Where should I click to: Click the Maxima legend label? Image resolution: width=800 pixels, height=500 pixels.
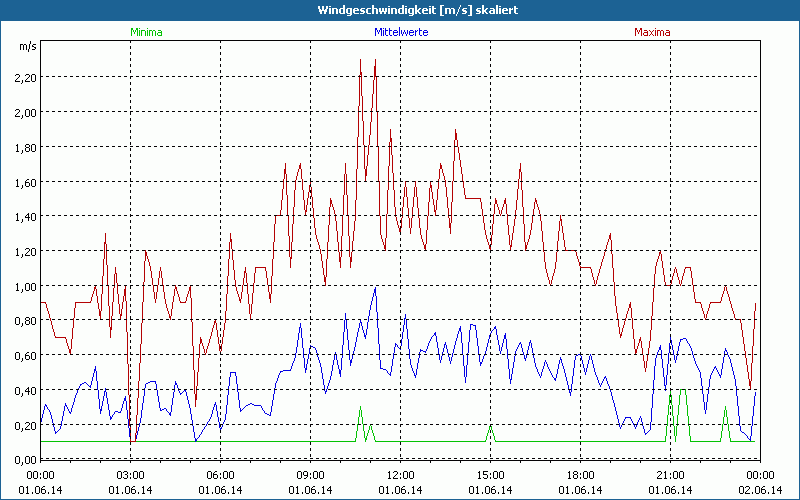652,32
